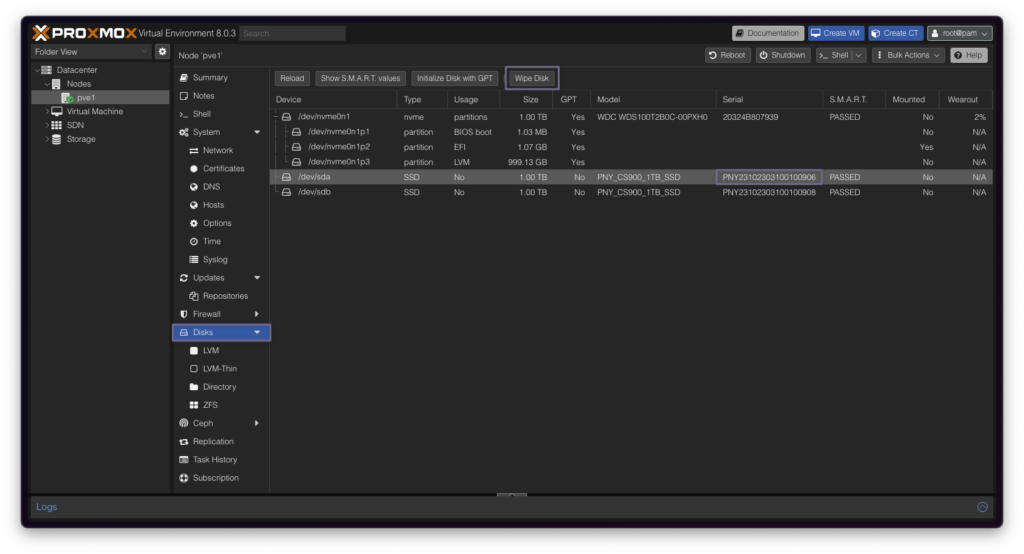Image resolution: width=1024 pixels, height=554 pixels.
Task: Expand the Ceph submenu arrow
Action: coord(257,423)
